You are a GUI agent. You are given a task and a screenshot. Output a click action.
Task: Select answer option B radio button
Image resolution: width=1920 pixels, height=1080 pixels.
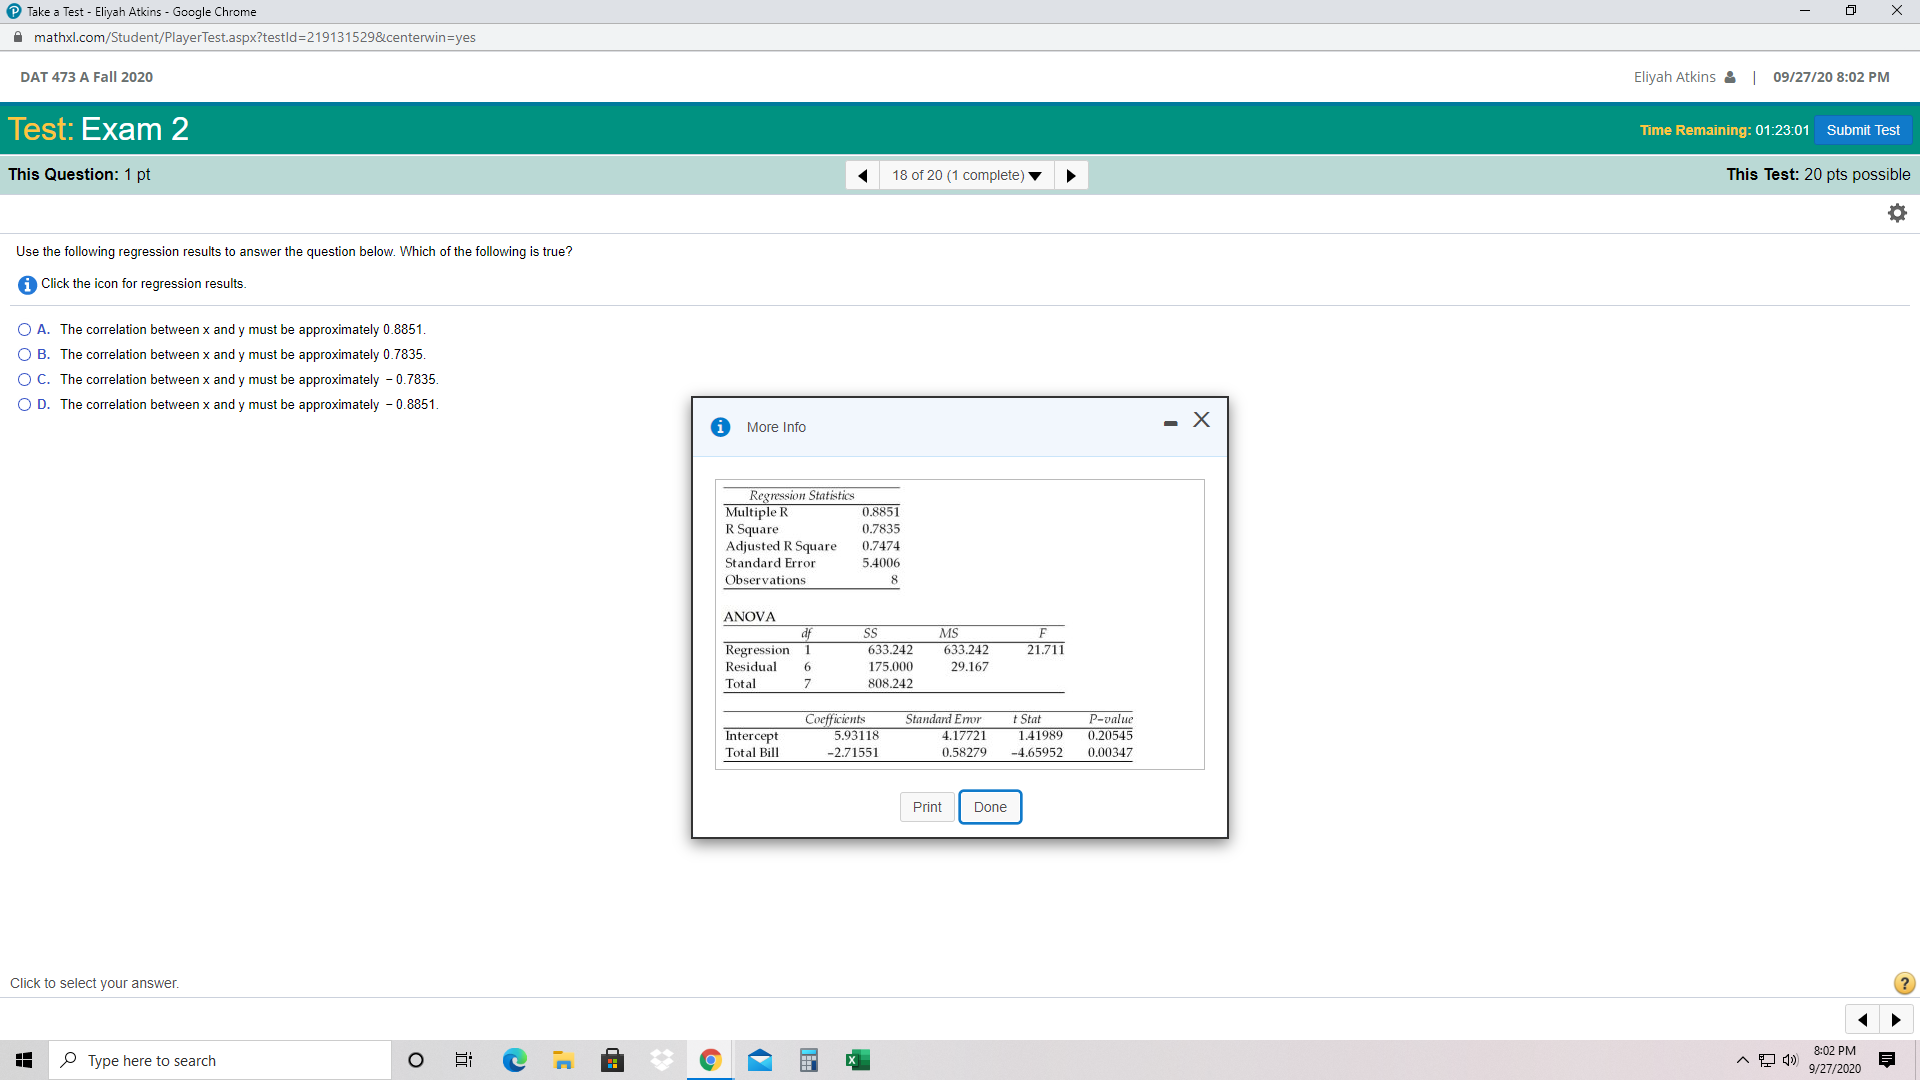pyautogui.click(x=25, y=355)
